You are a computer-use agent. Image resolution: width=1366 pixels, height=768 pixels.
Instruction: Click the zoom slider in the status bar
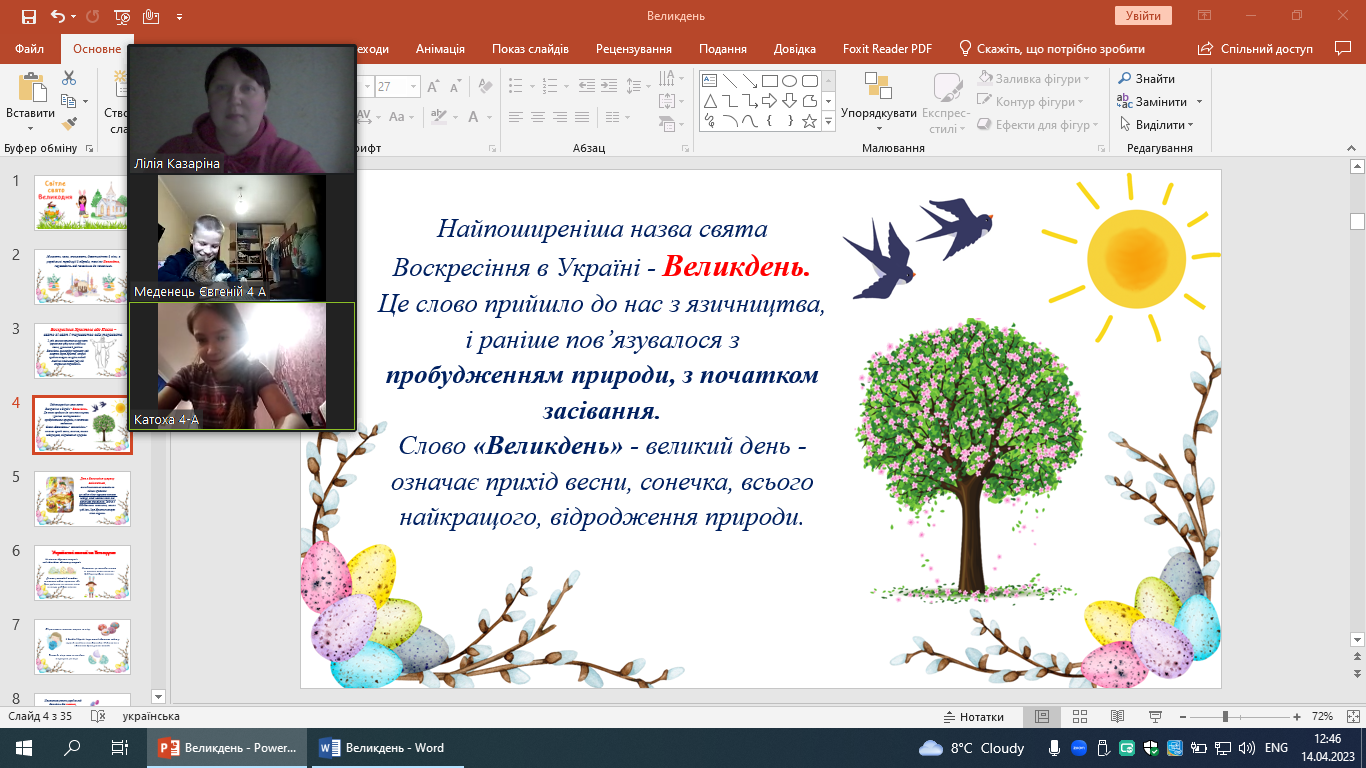click(x=1226, y=717)
